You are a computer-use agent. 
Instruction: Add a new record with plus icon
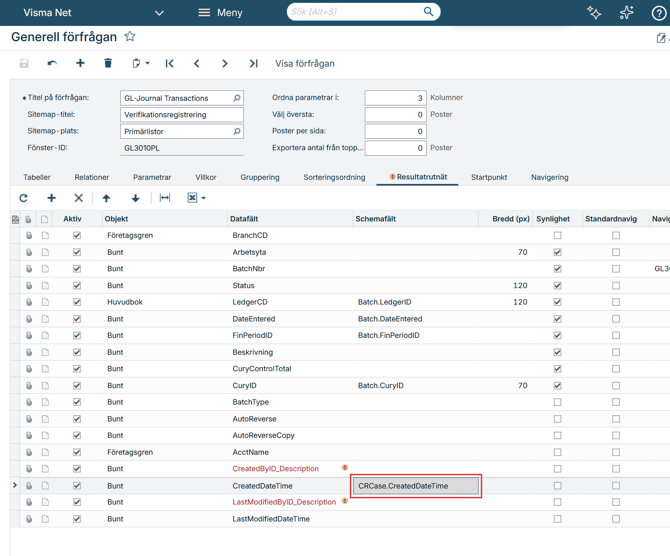click(x=80, y=63)
